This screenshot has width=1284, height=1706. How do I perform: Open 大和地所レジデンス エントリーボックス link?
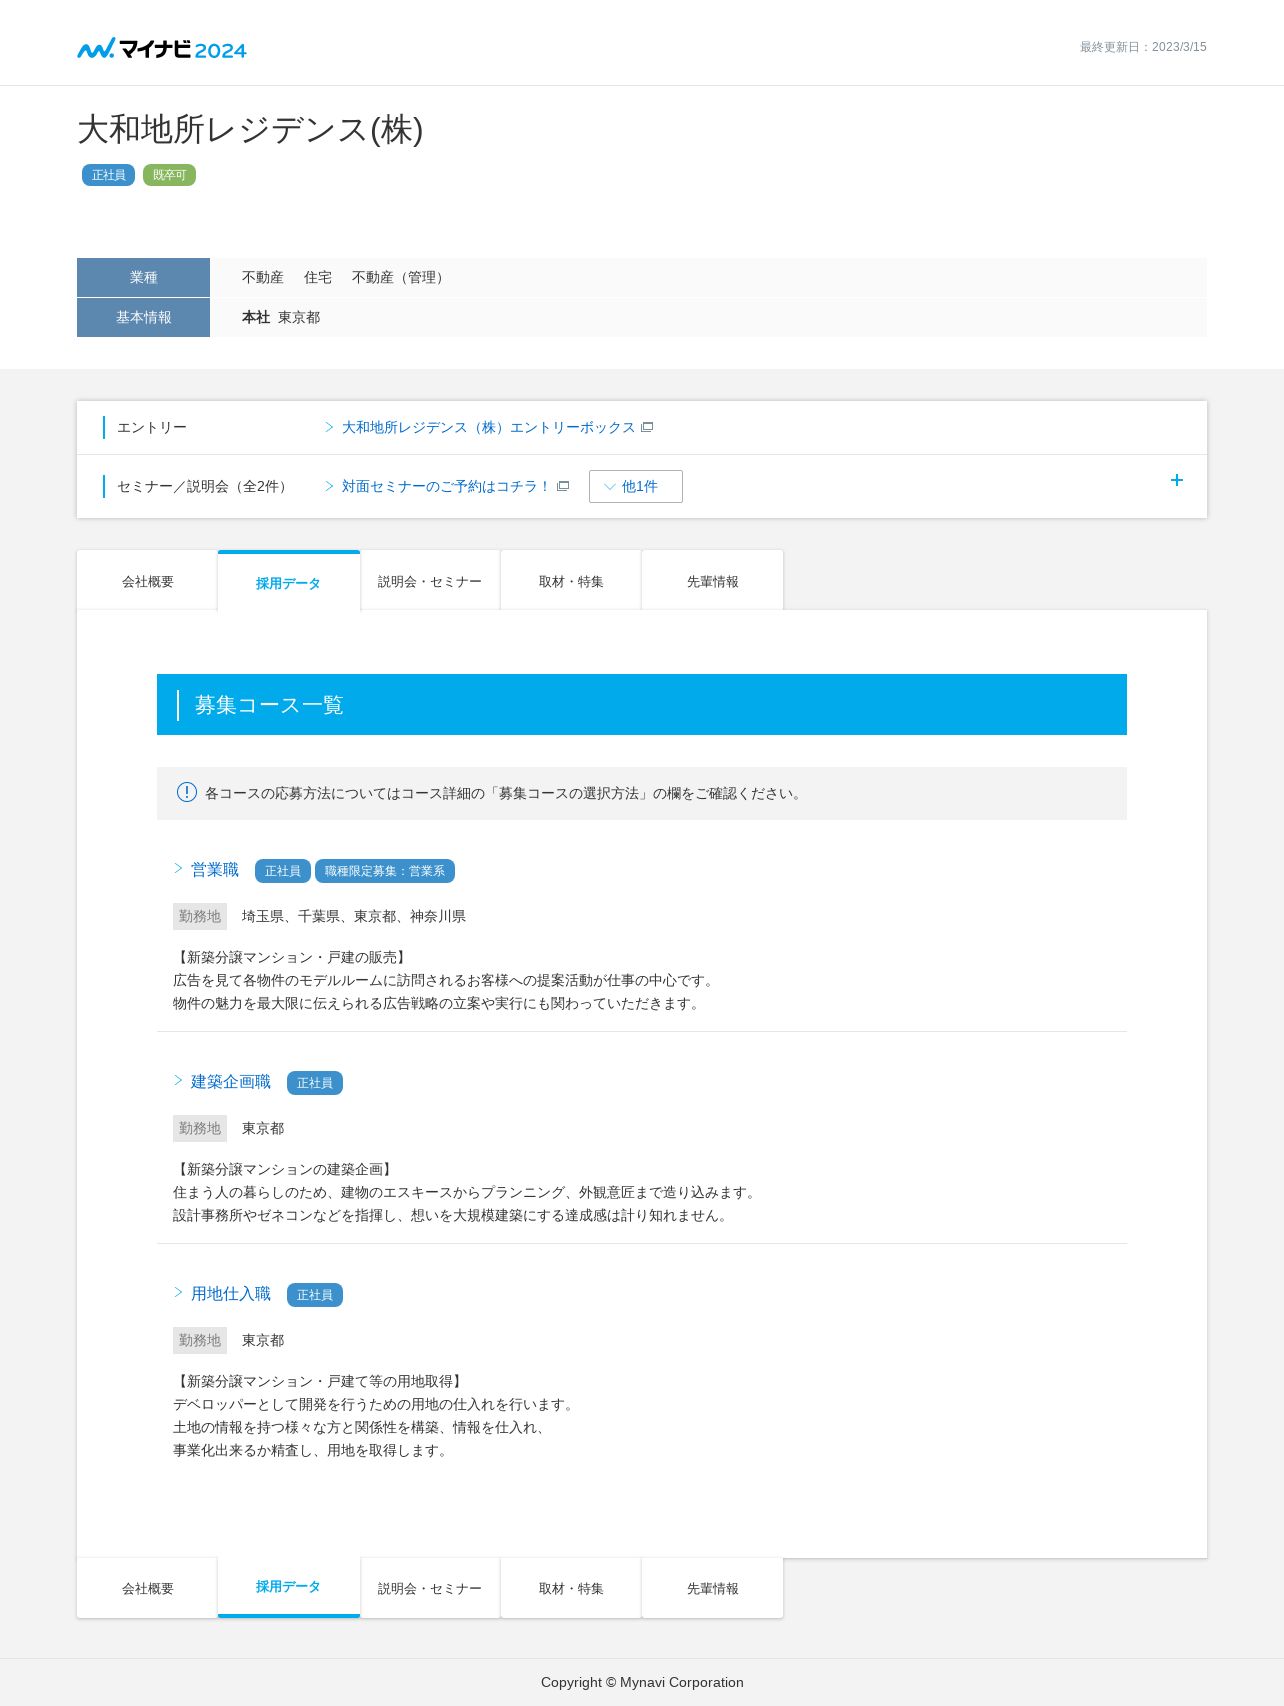tap(488, 427)
